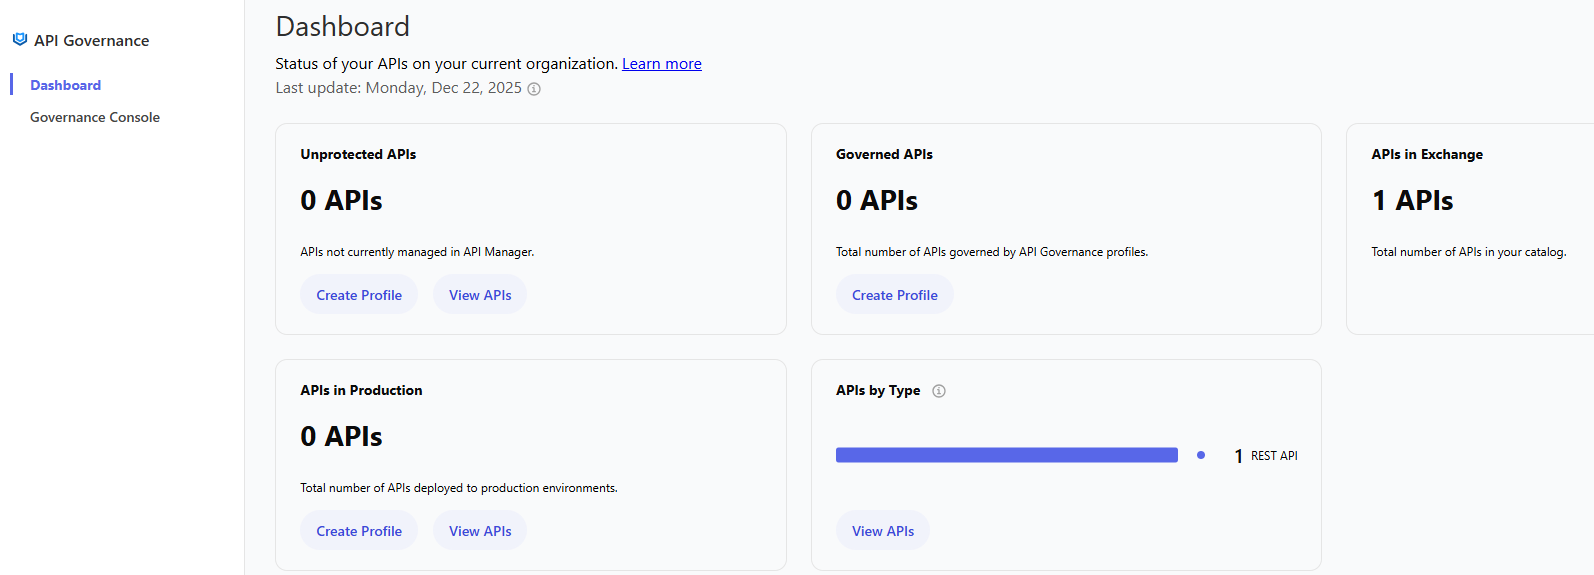This screenshot has width=1594, height=575.
Task: Click the Unprotected APIs card title
Action: [x=358, y=154]
